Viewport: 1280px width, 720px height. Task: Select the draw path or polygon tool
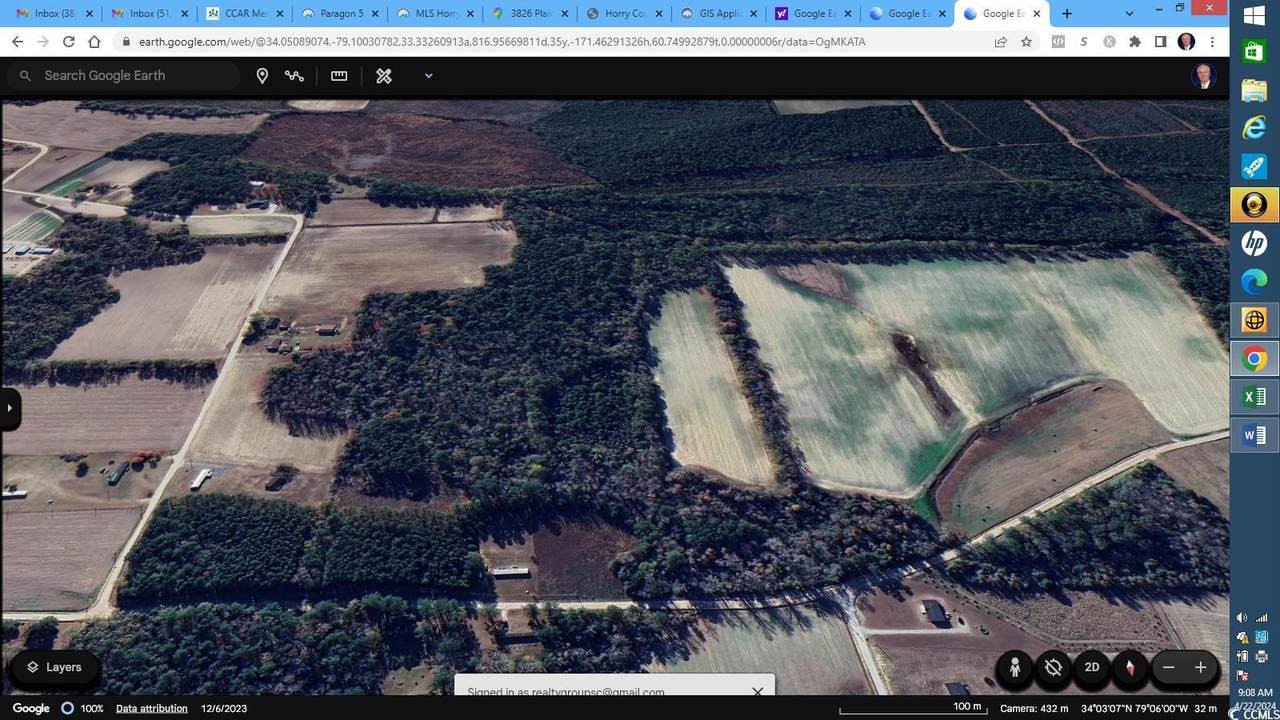[294, 76]
